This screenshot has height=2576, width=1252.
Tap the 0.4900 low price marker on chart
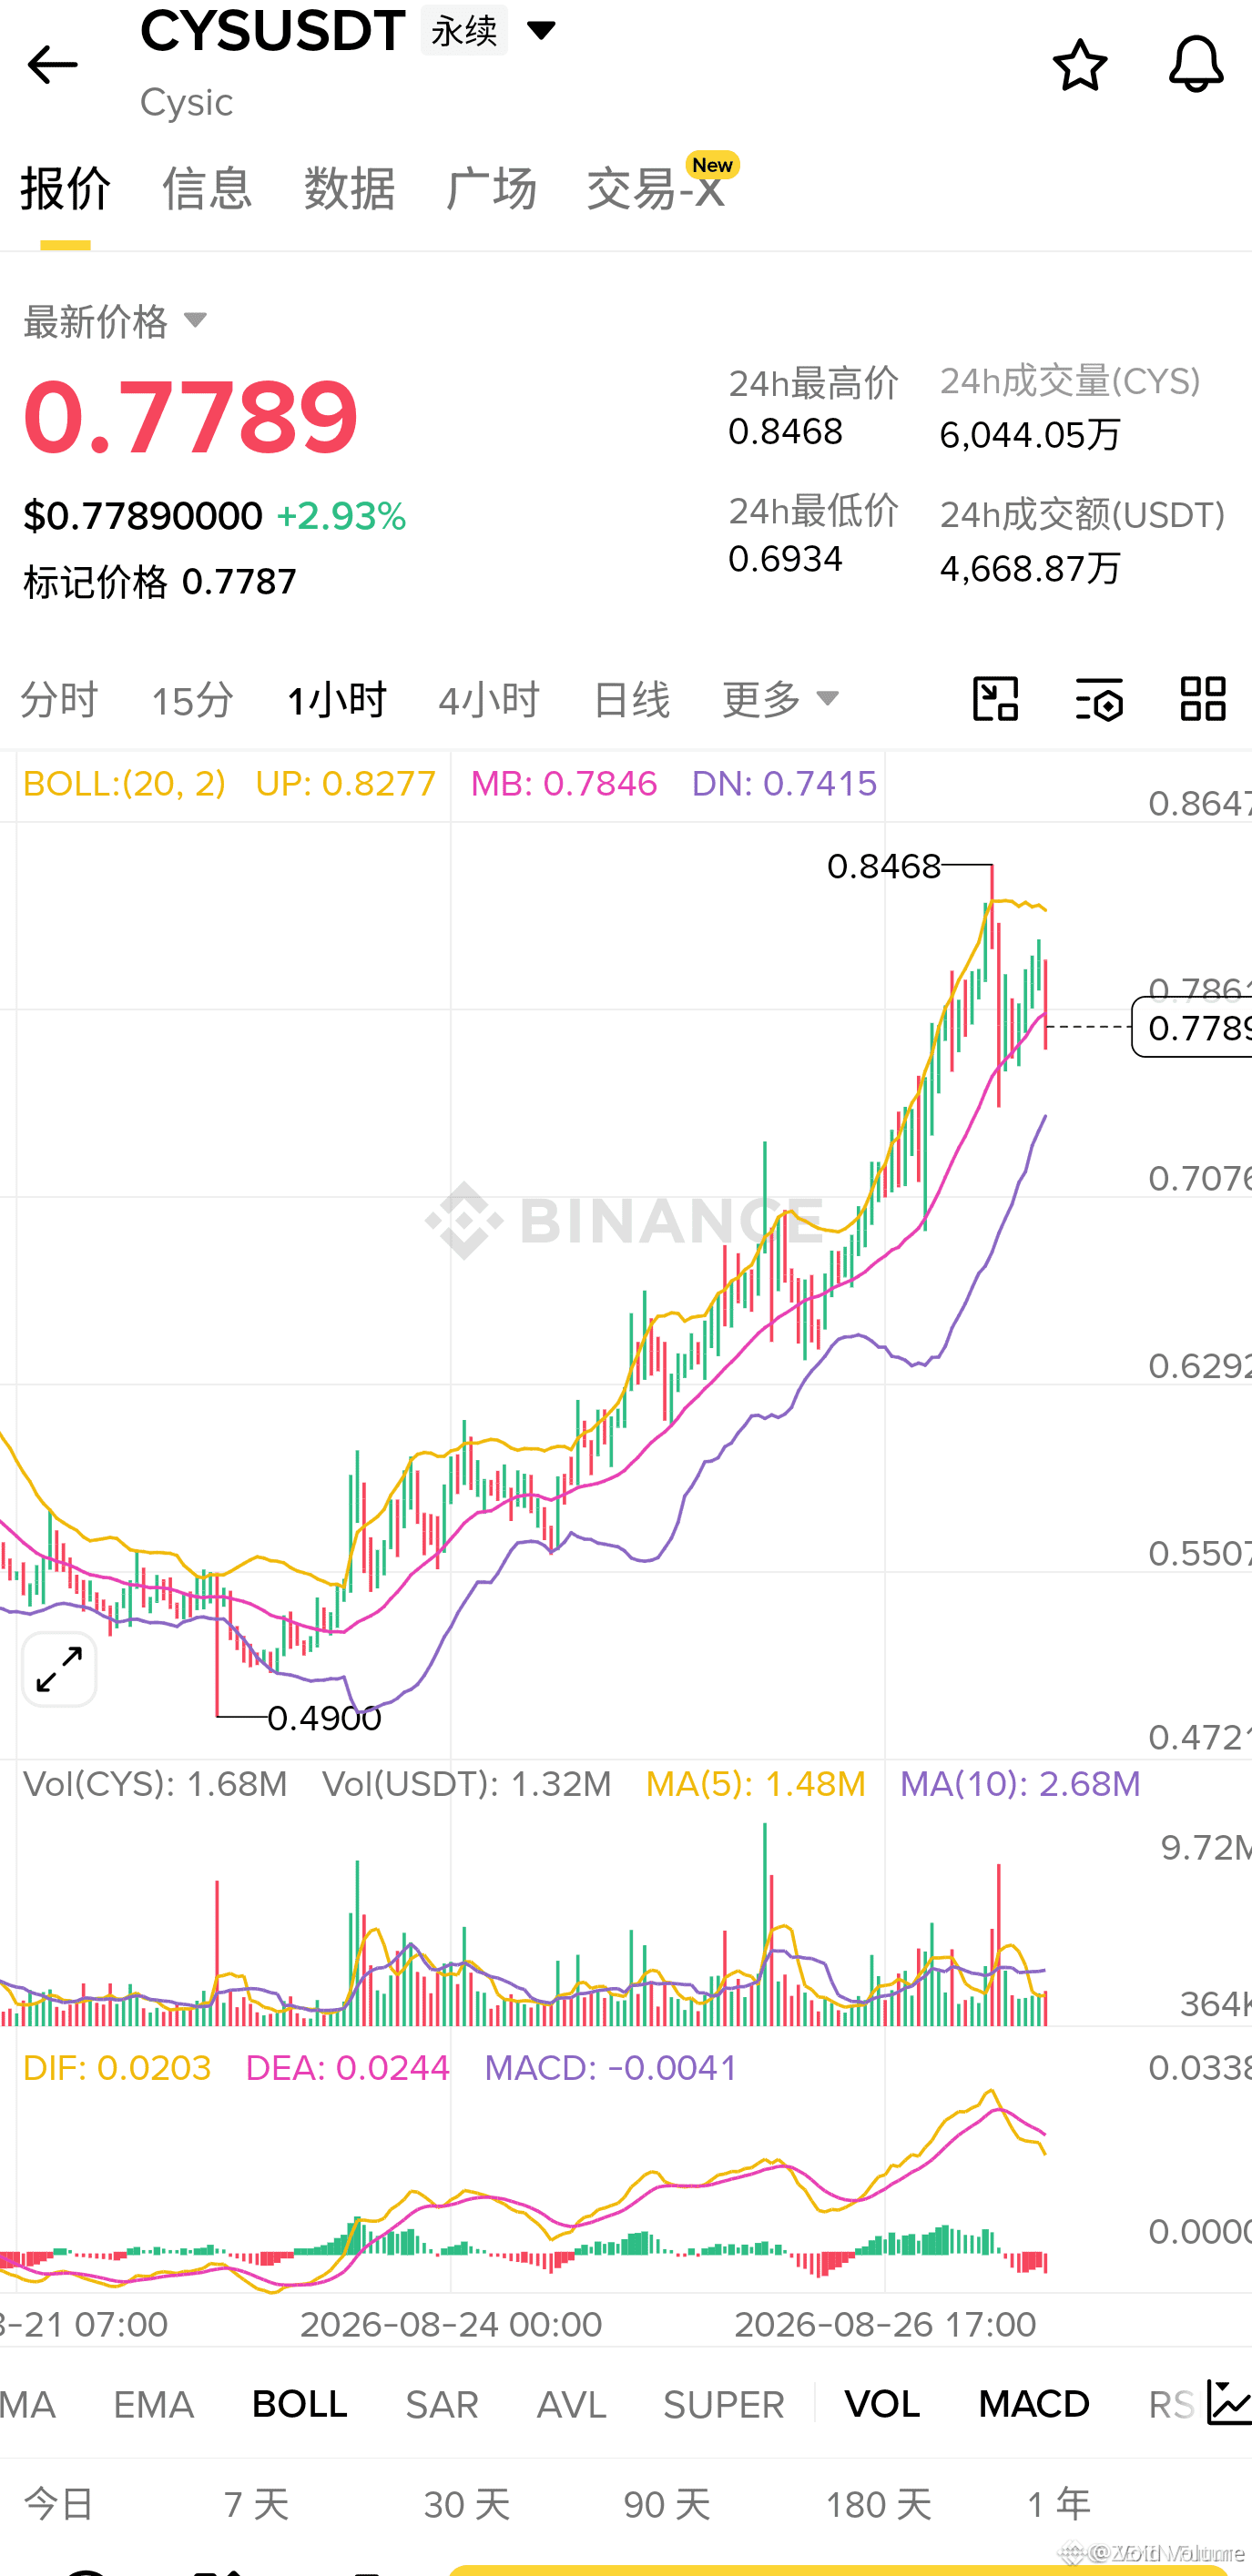click(x=324, y=1718)
